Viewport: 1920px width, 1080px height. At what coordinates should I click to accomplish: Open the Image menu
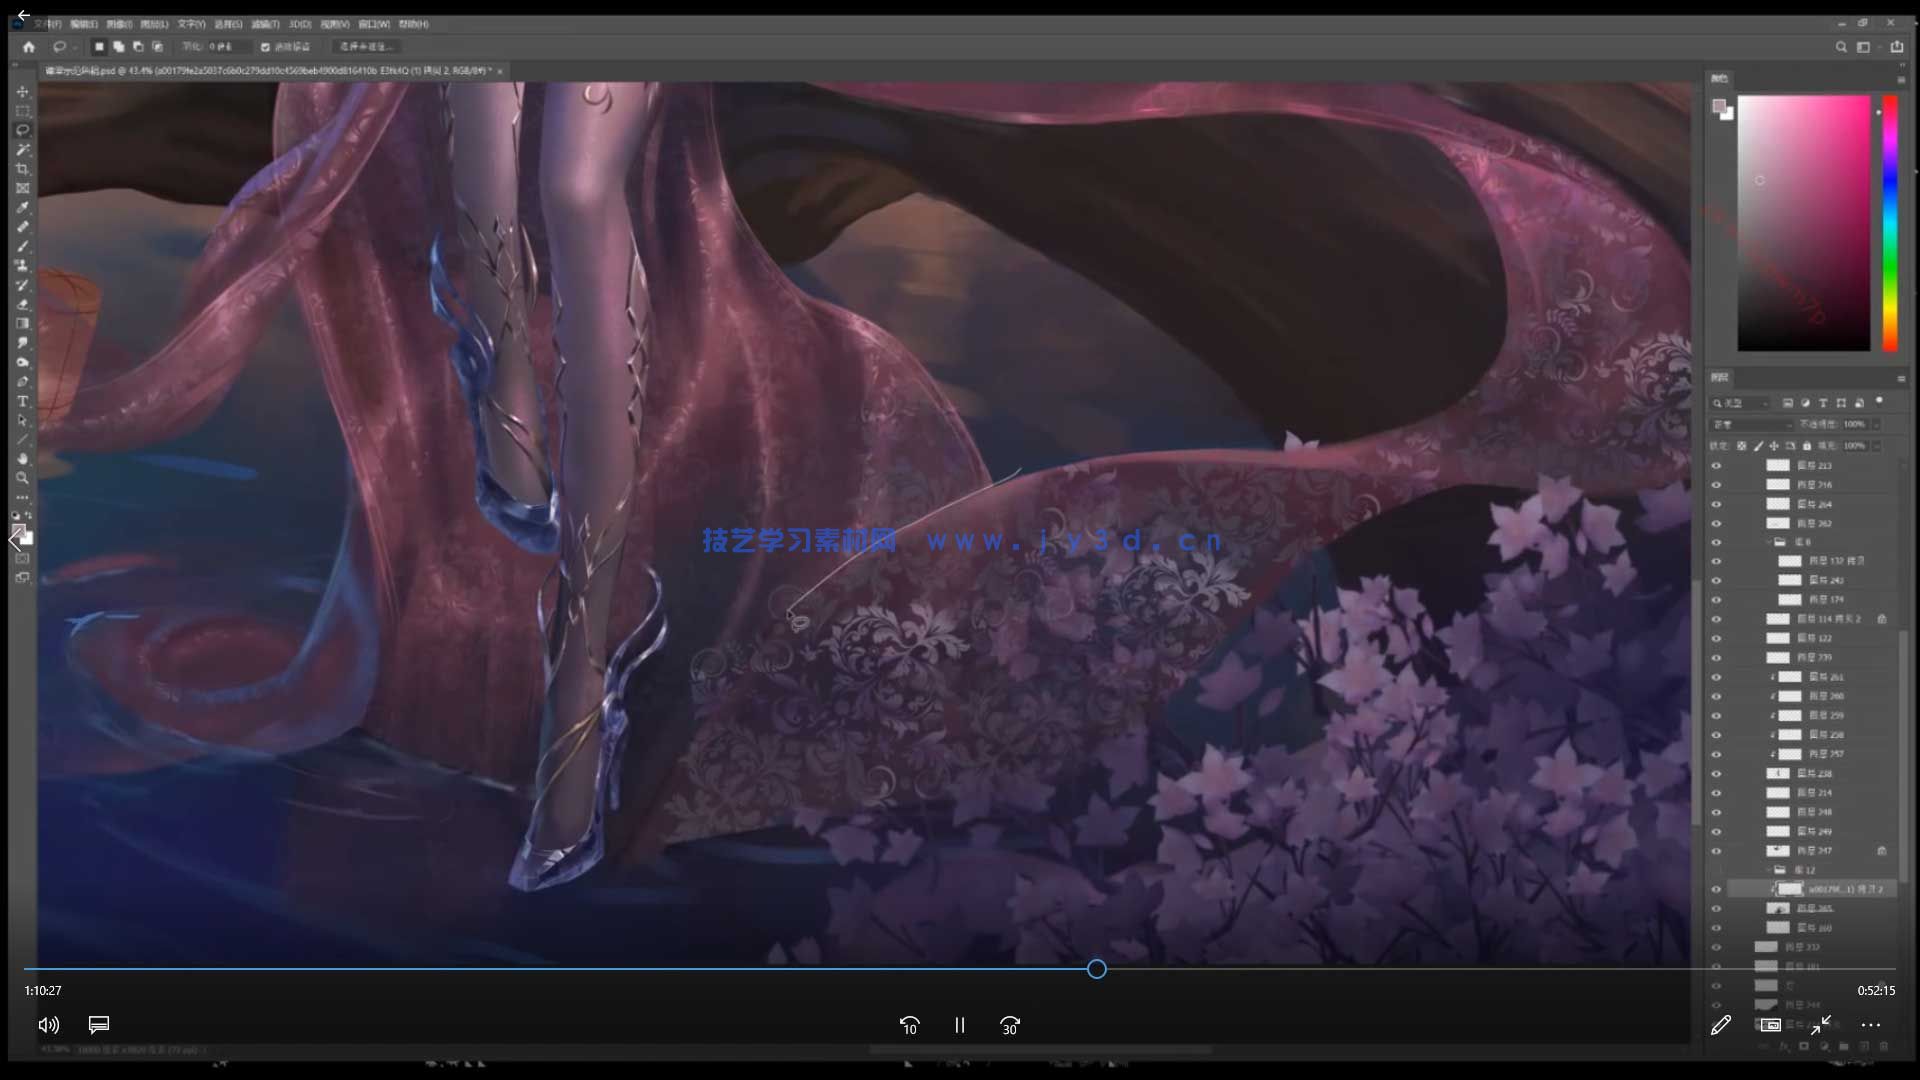click(x=119, y=24)
